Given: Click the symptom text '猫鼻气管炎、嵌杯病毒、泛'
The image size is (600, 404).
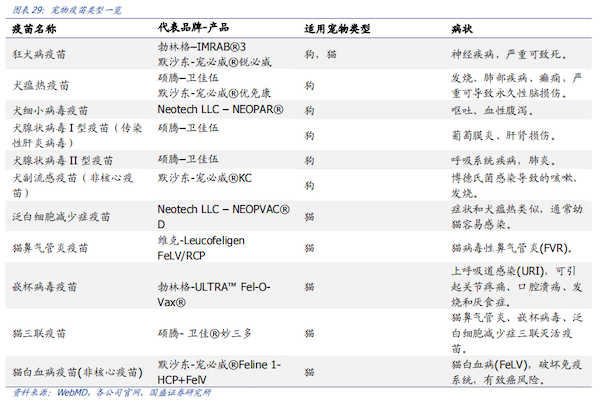Looking at the screenshot, I should pos(517,318).
